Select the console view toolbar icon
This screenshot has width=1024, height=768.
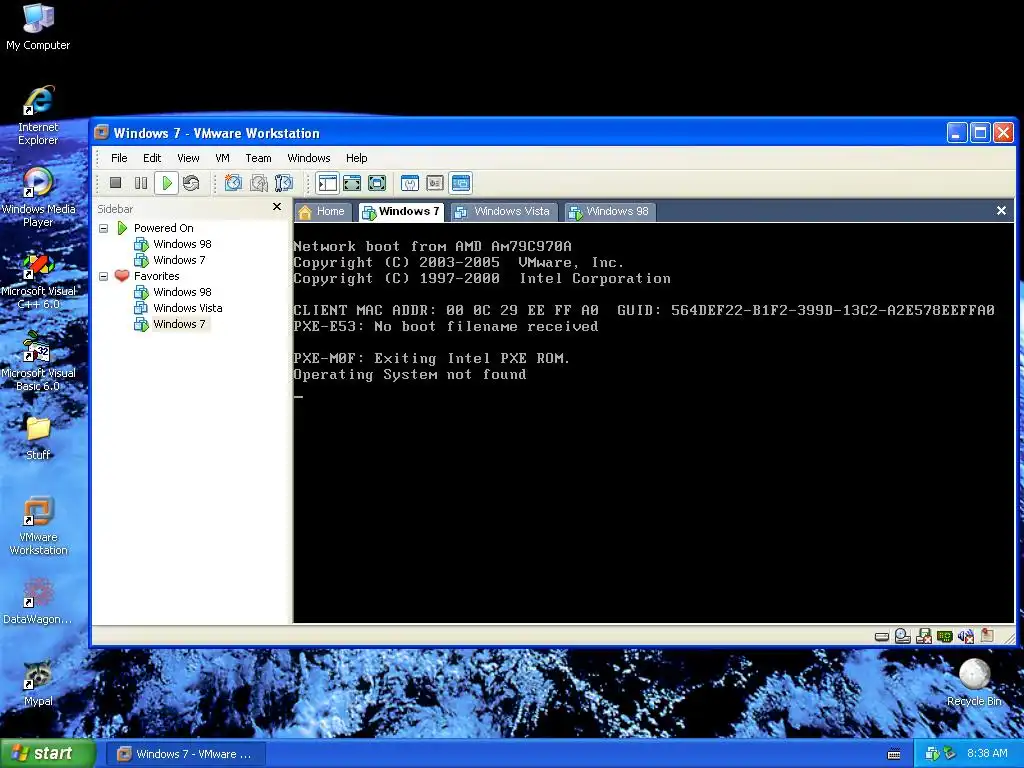point(460,184)
